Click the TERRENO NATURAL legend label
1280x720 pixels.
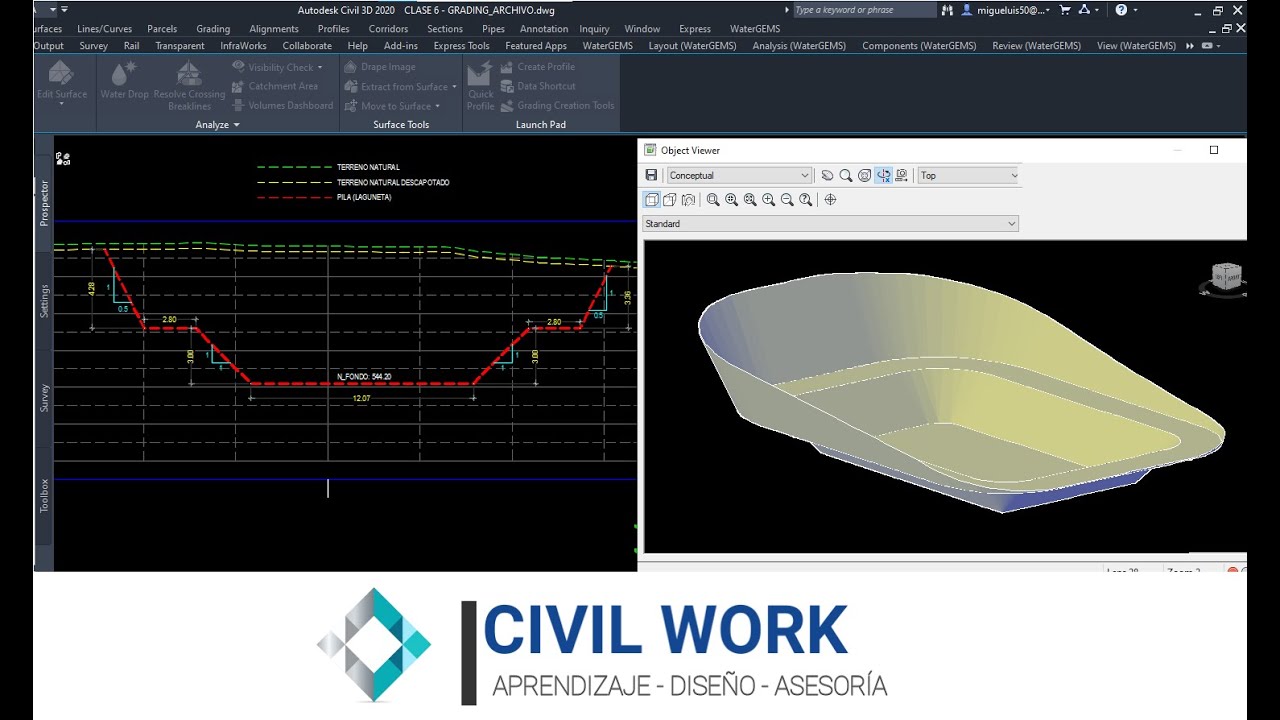click(368, 167)
